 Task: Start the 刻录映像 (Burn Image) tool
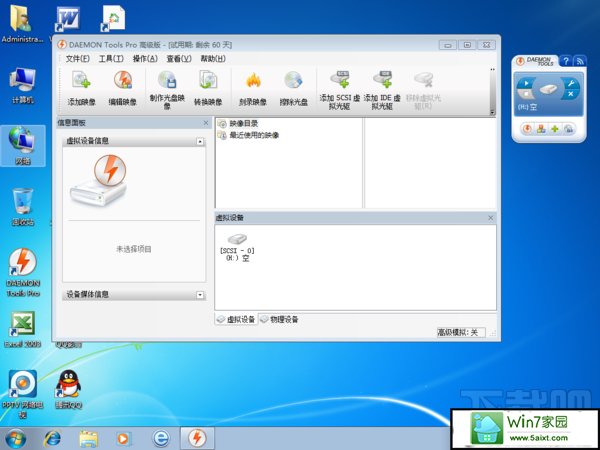pos(253,88)
